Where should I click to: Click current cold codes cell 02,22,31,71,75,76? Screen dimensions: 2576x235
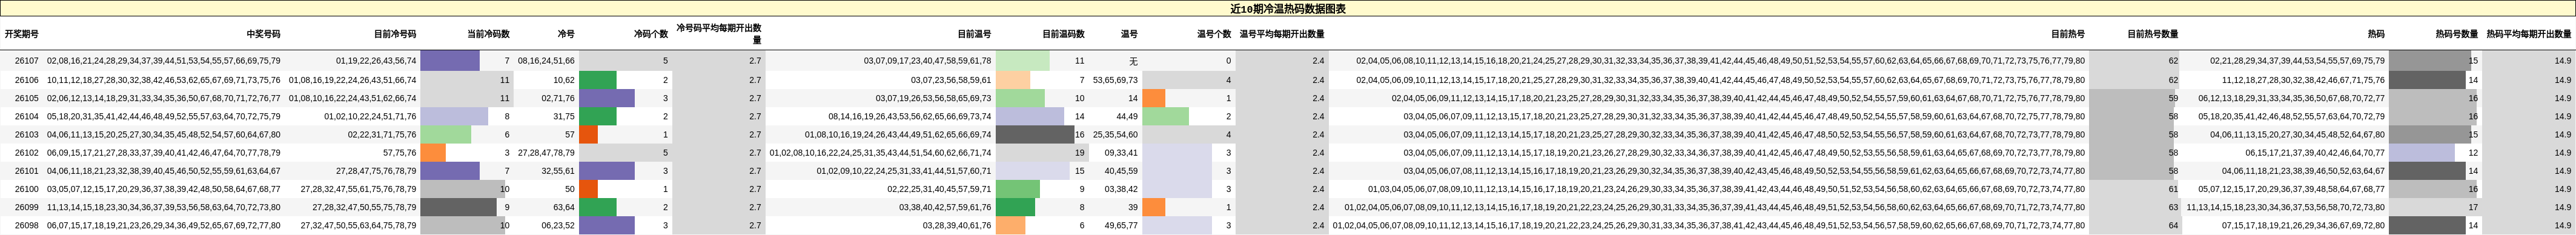[x=382, y=134]
